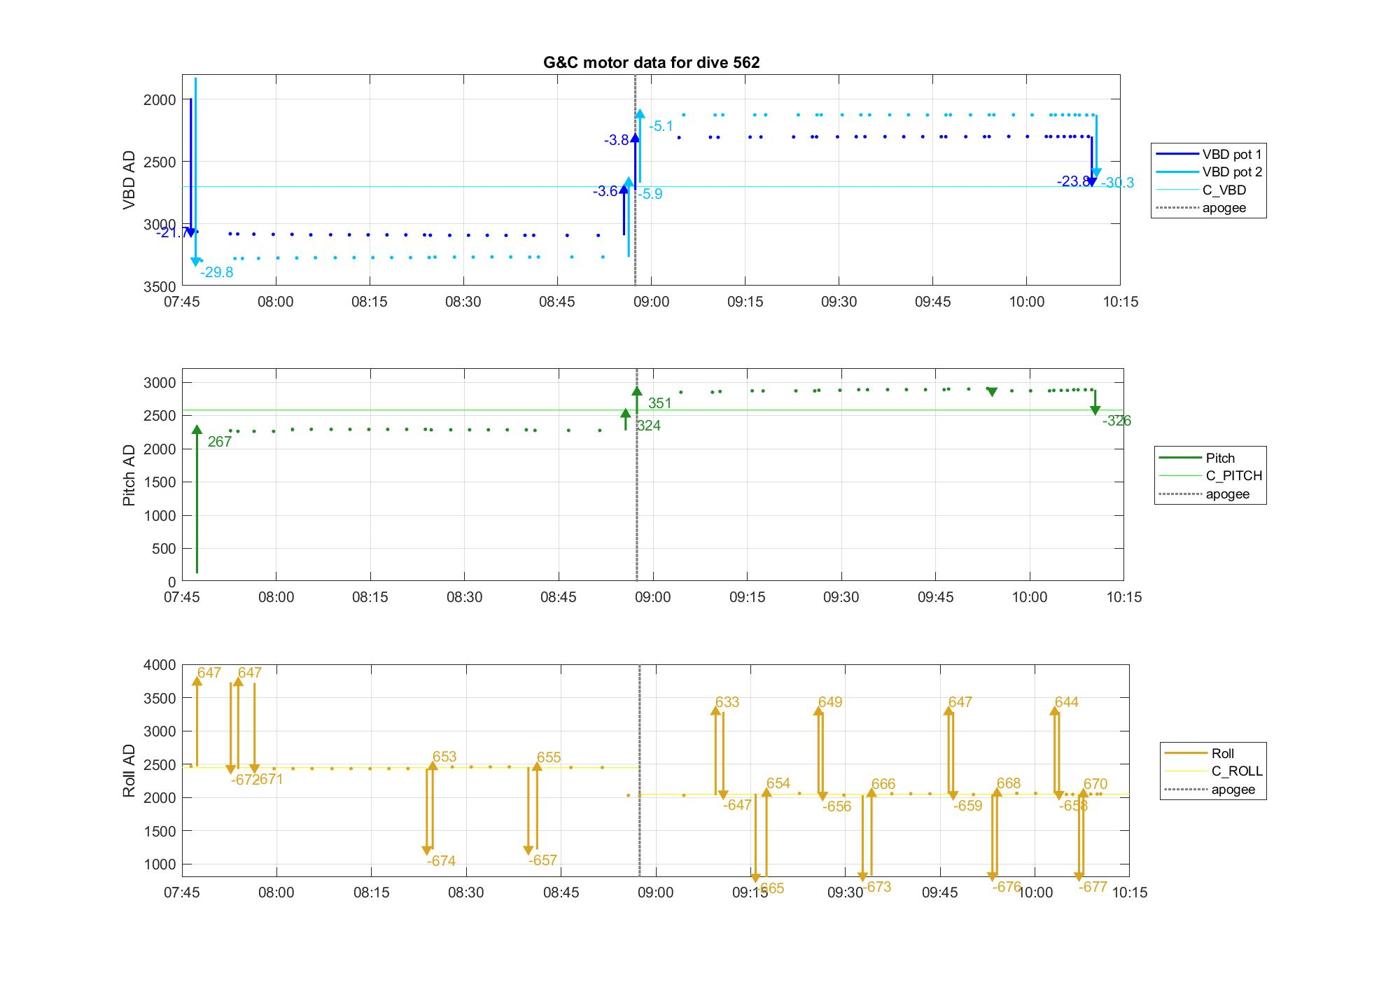
Task: Click the '654' roll data label
Action: click(778, 784)
